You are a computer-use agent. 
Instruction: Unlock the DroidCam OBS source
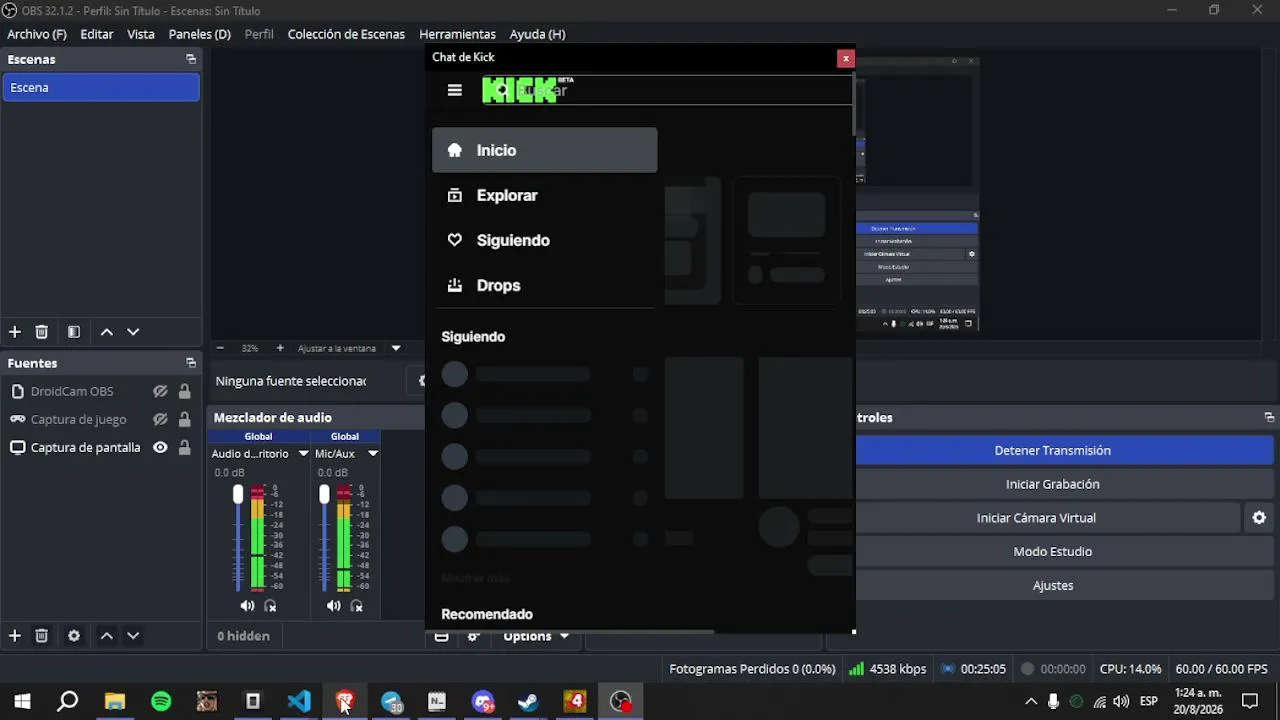pyautogui.click(x=184, y=392)
